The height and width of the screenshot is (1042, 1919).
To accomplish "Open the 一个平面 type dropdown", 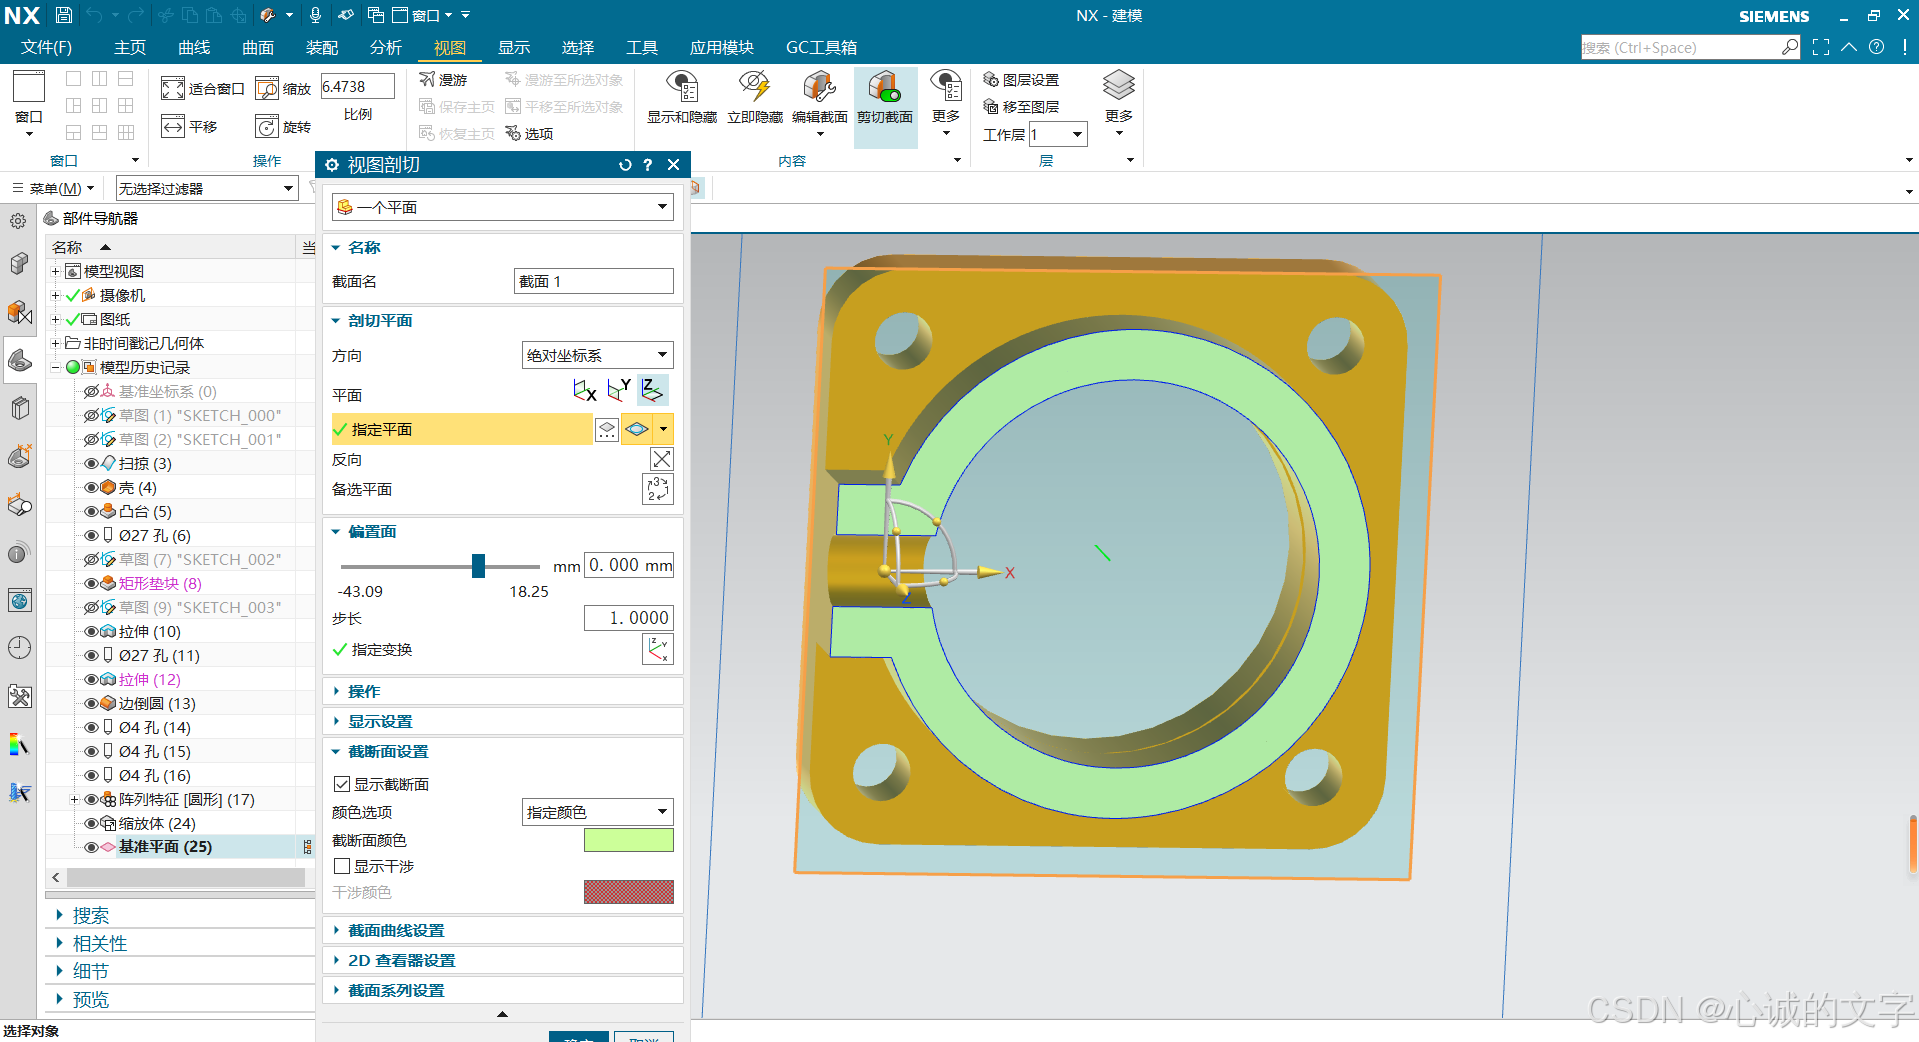I will tap(502, 207).
